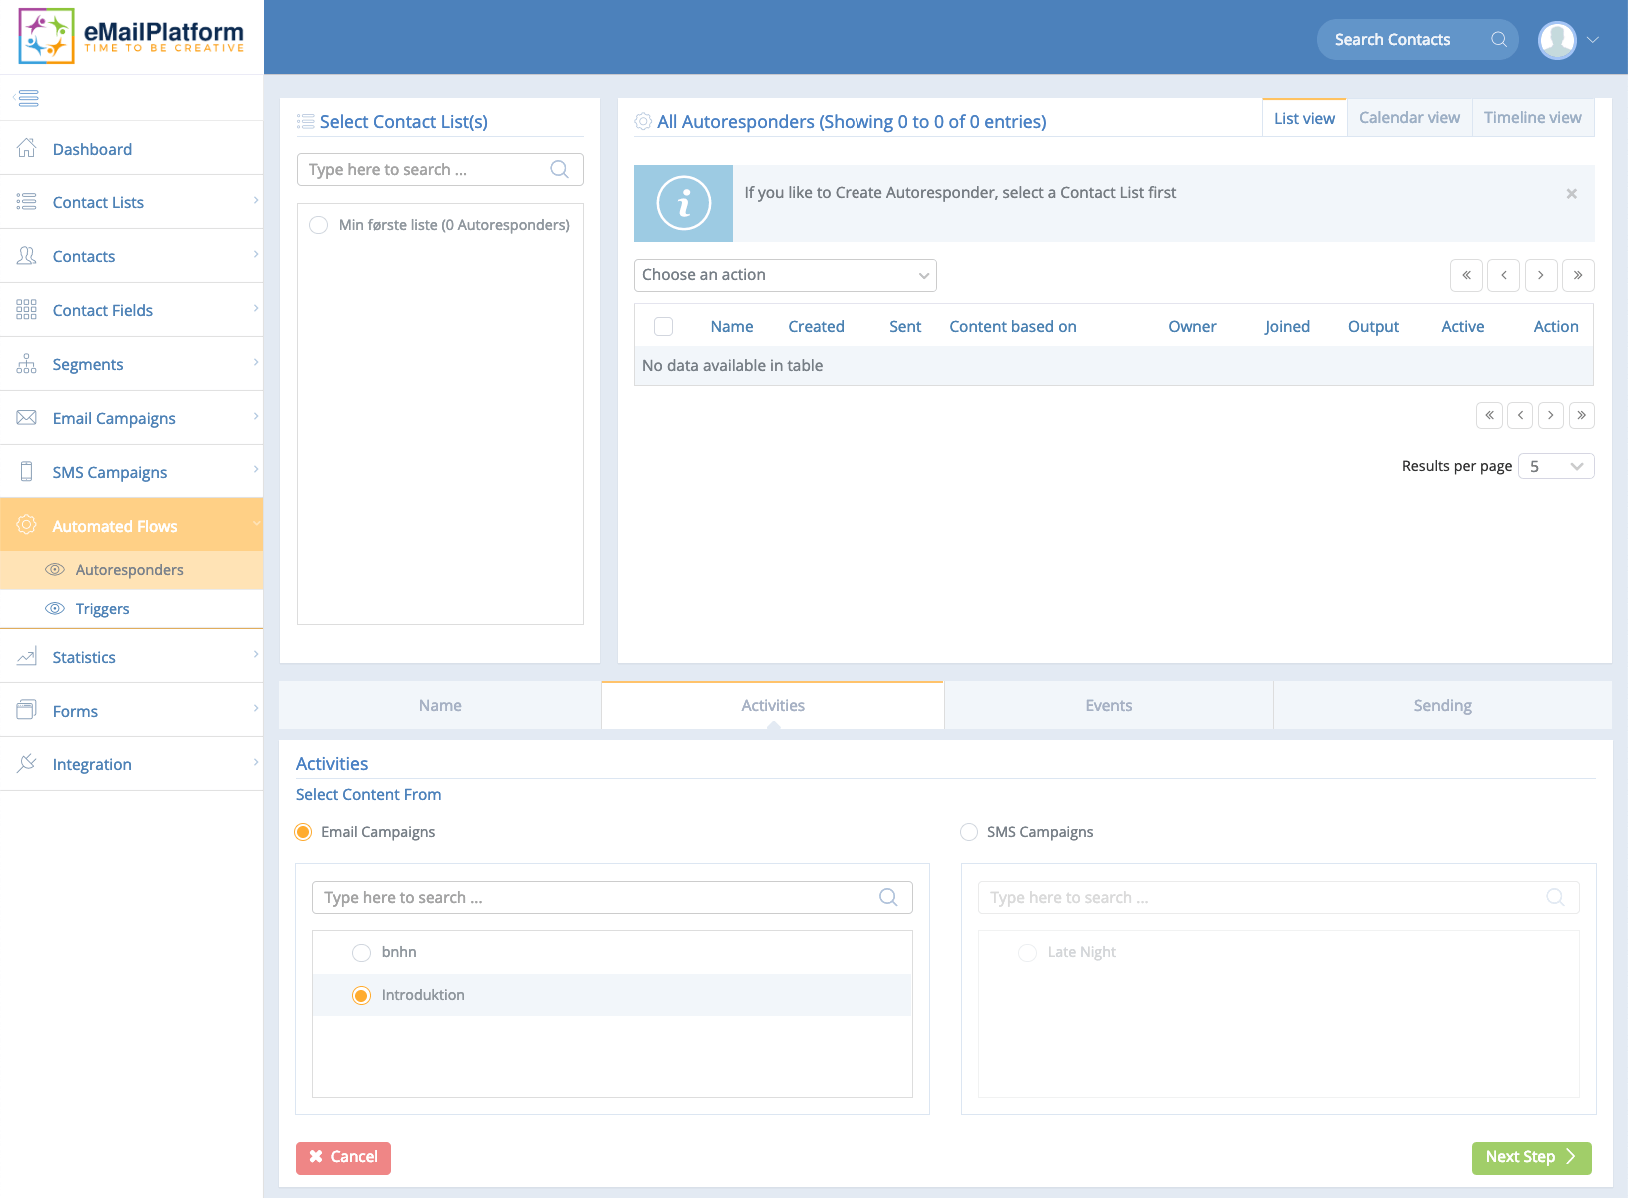Viewport: 1628px width, 1198px height.
Task: Select the Min første liste radio button
Action: click(318, 225)
